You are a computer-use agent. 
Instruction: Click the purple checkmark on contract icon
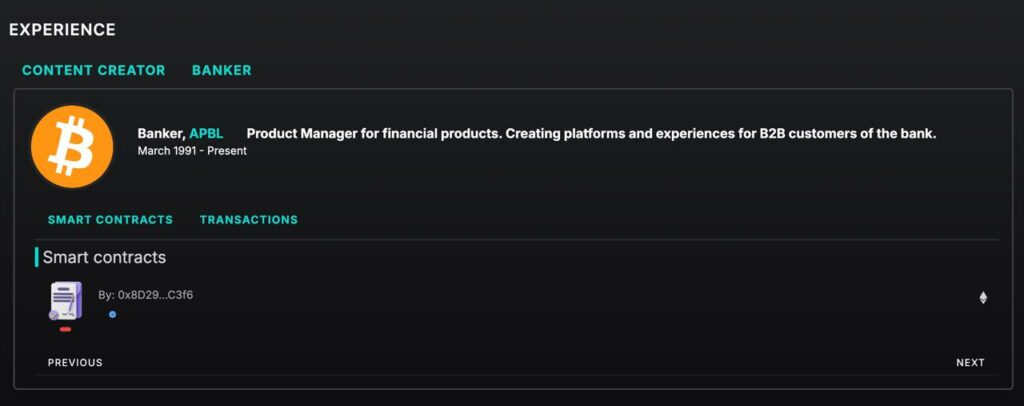click(54, 315)
